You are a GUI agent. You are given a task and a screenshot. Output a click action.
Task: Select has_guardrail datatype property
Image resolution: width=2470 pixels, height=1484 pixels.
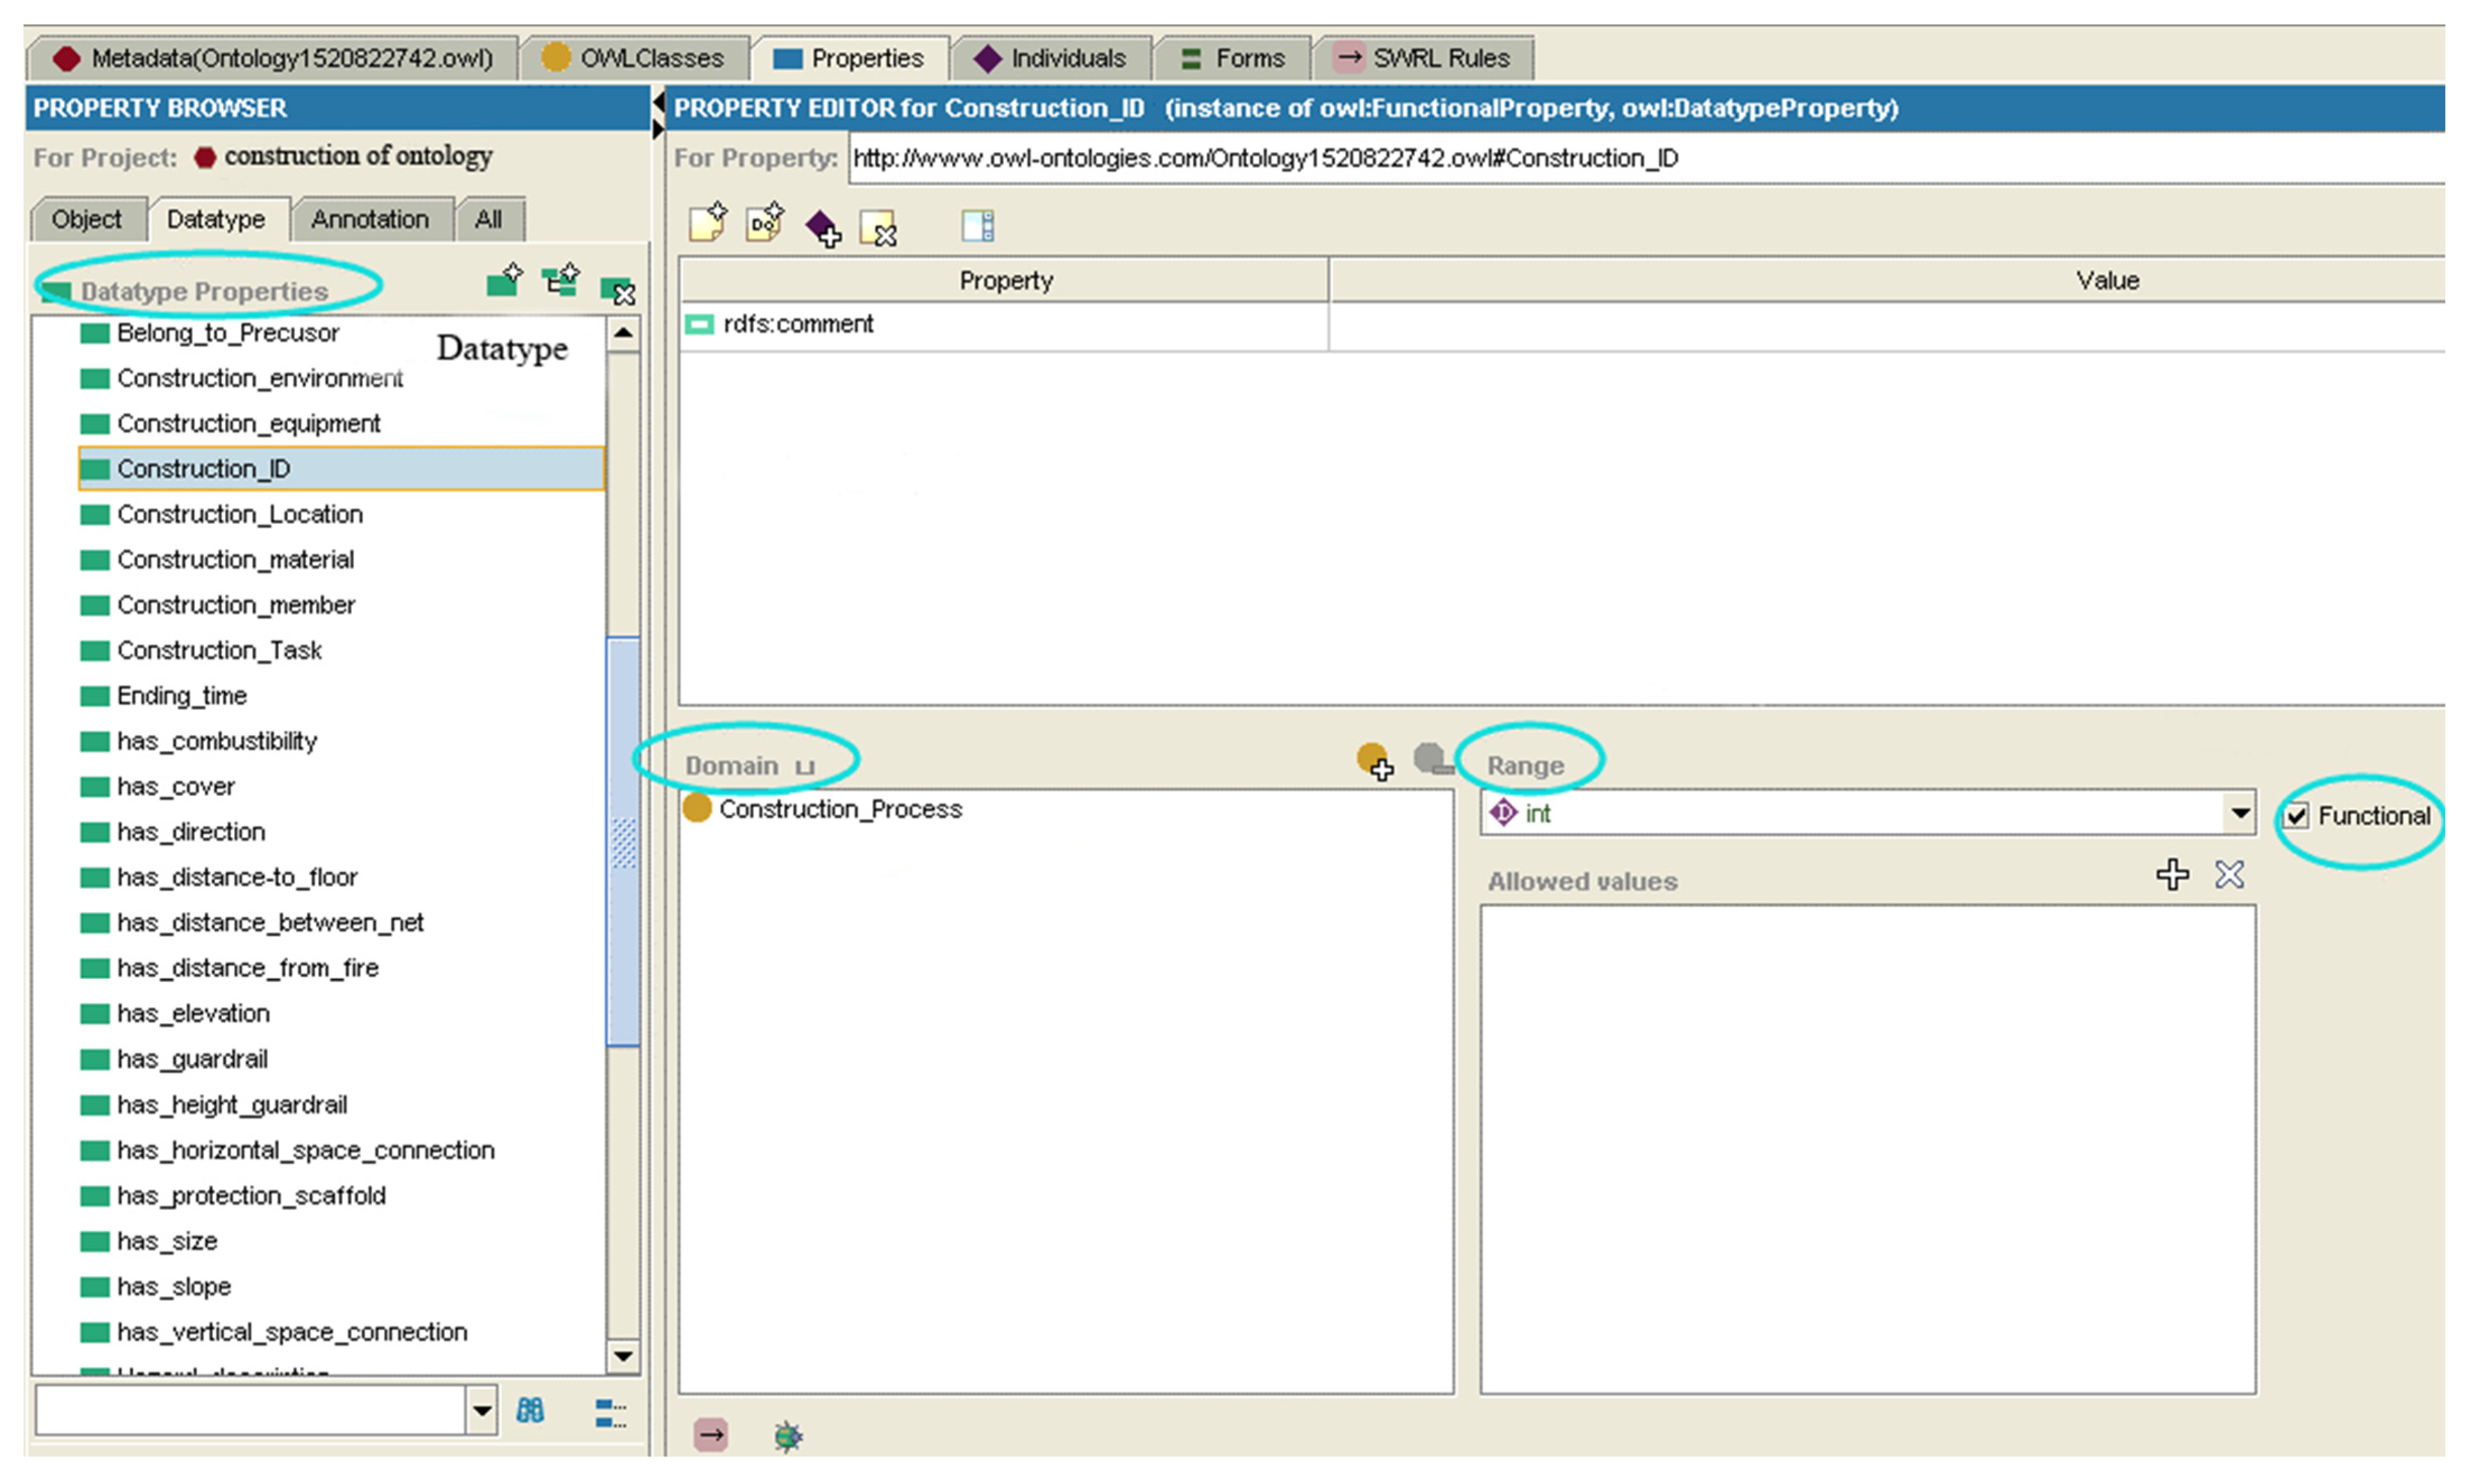(192, 1059)
